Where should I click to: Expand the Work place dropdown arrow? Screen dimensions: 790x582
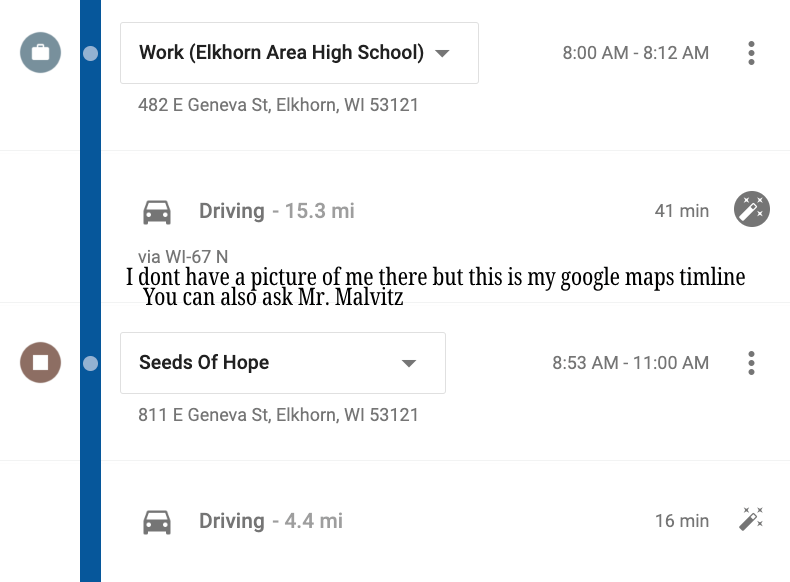pyautogui.click(x=443, y=53)
